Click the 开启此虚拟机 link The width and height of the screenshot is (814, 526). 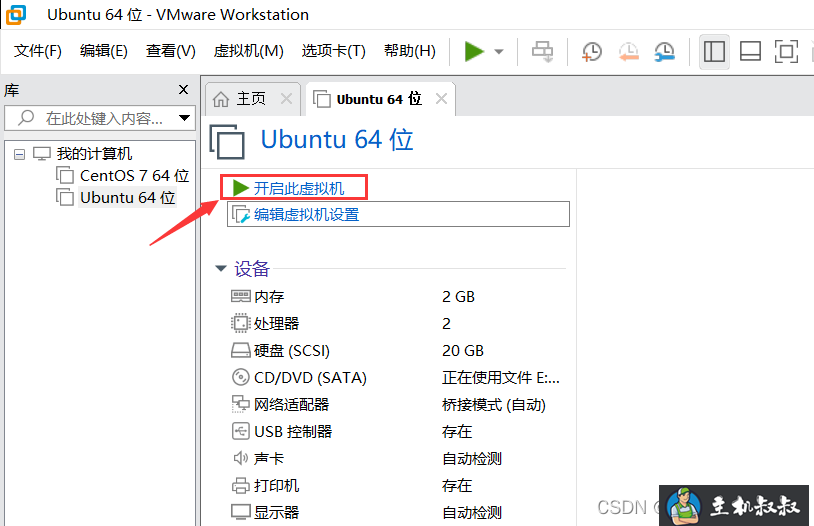(x=299, y=188)
